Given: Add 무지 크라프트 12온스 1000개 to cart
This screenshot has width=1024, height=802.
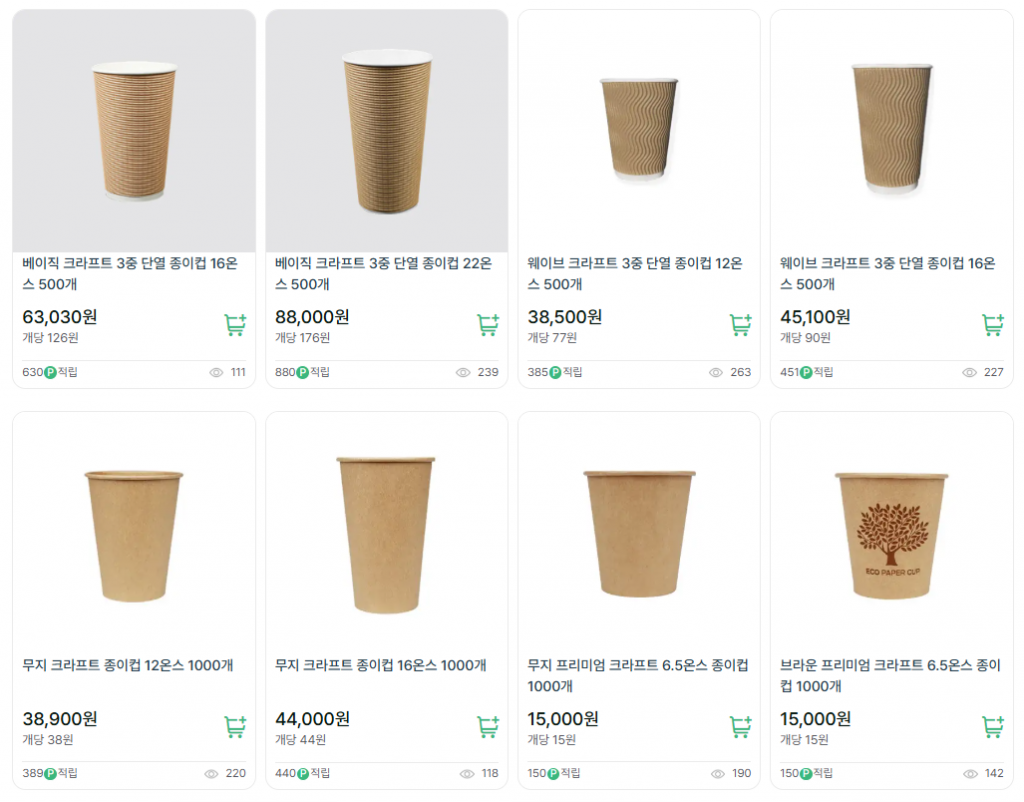Looking at the screenshot, I should tap(235, 727).
